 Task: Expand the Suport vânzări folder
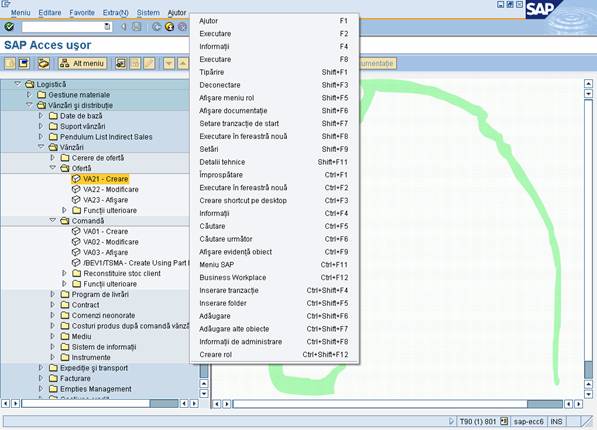[x=41, y=126]
